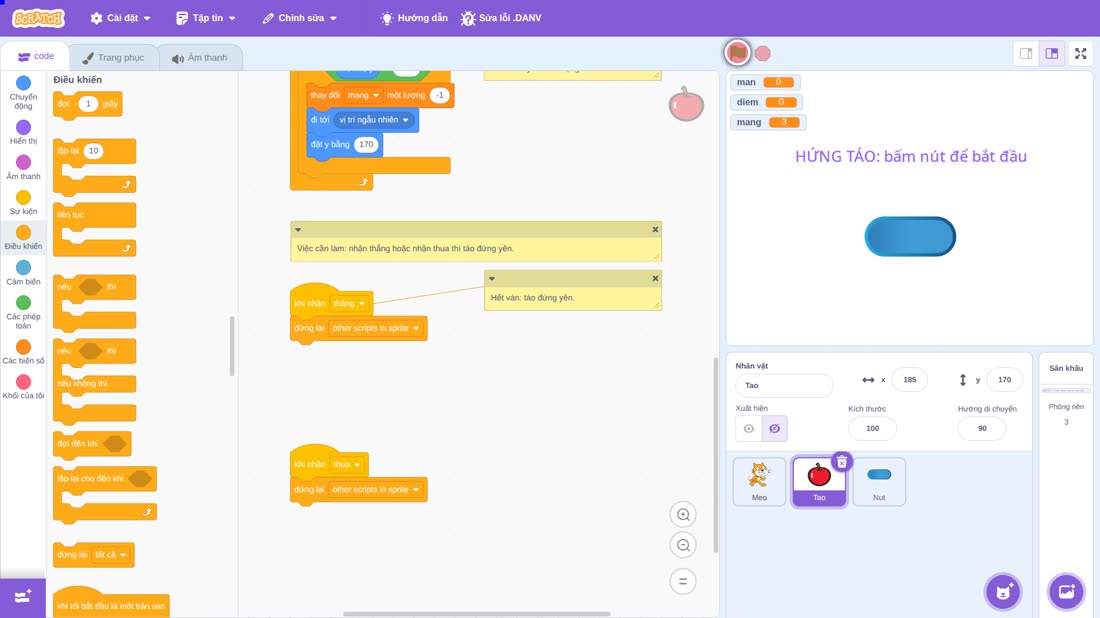Viewport: 1100px width, 618px height.
Task: Open the choose a sprite button
Action: click(x=1003, y=591)
